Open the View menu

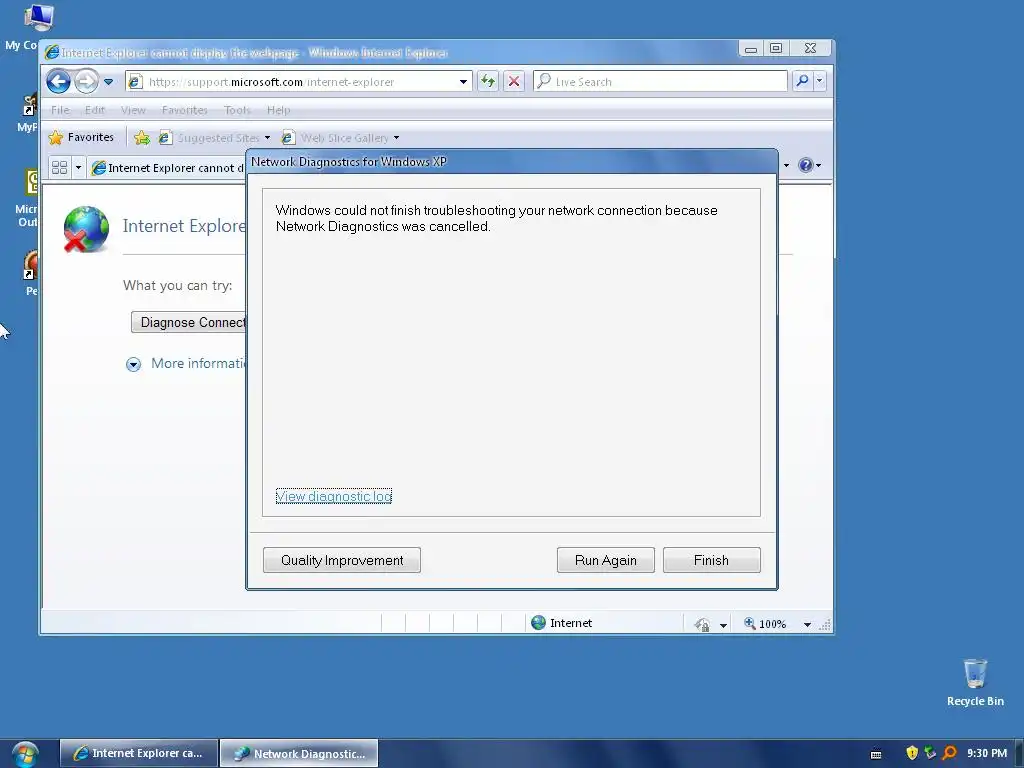click(x=133, y=110)
